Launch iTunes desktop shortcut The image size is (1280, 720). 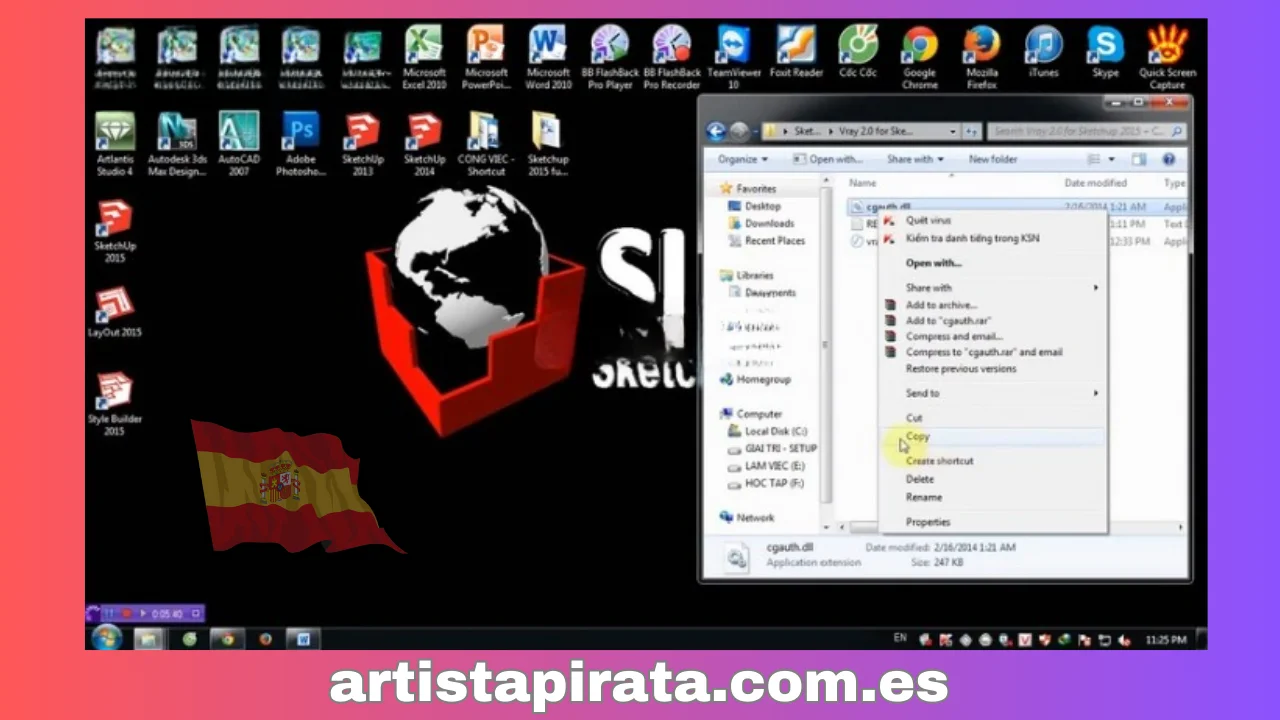pyautogui.click(x=1043, y=52)
